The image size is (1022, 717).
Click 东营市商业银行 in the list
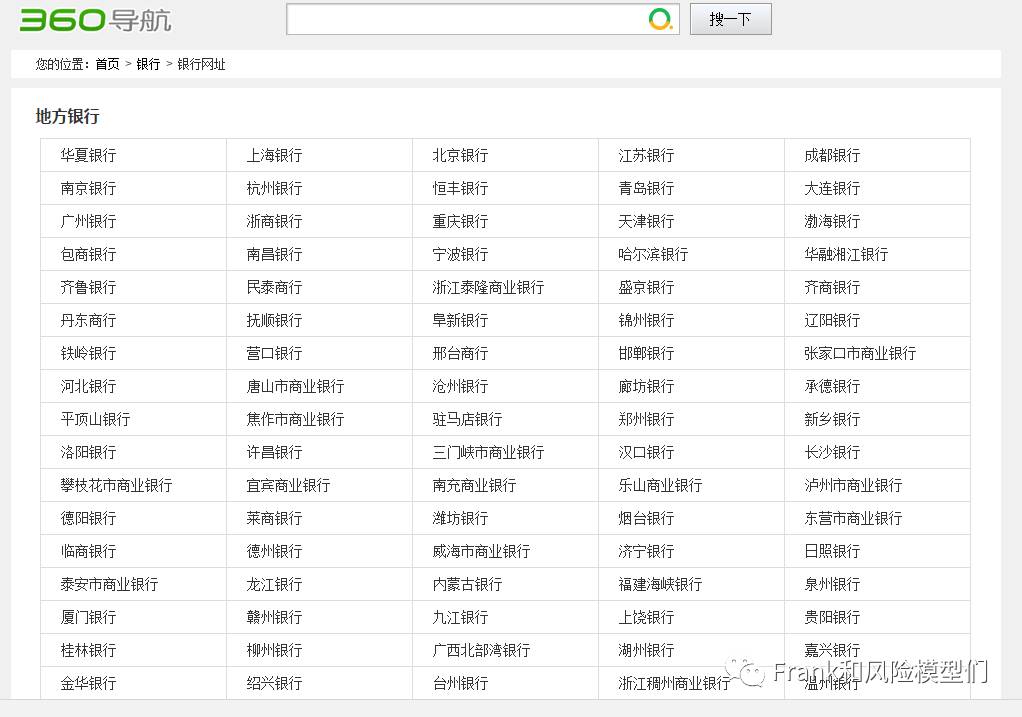coord(853,518)
